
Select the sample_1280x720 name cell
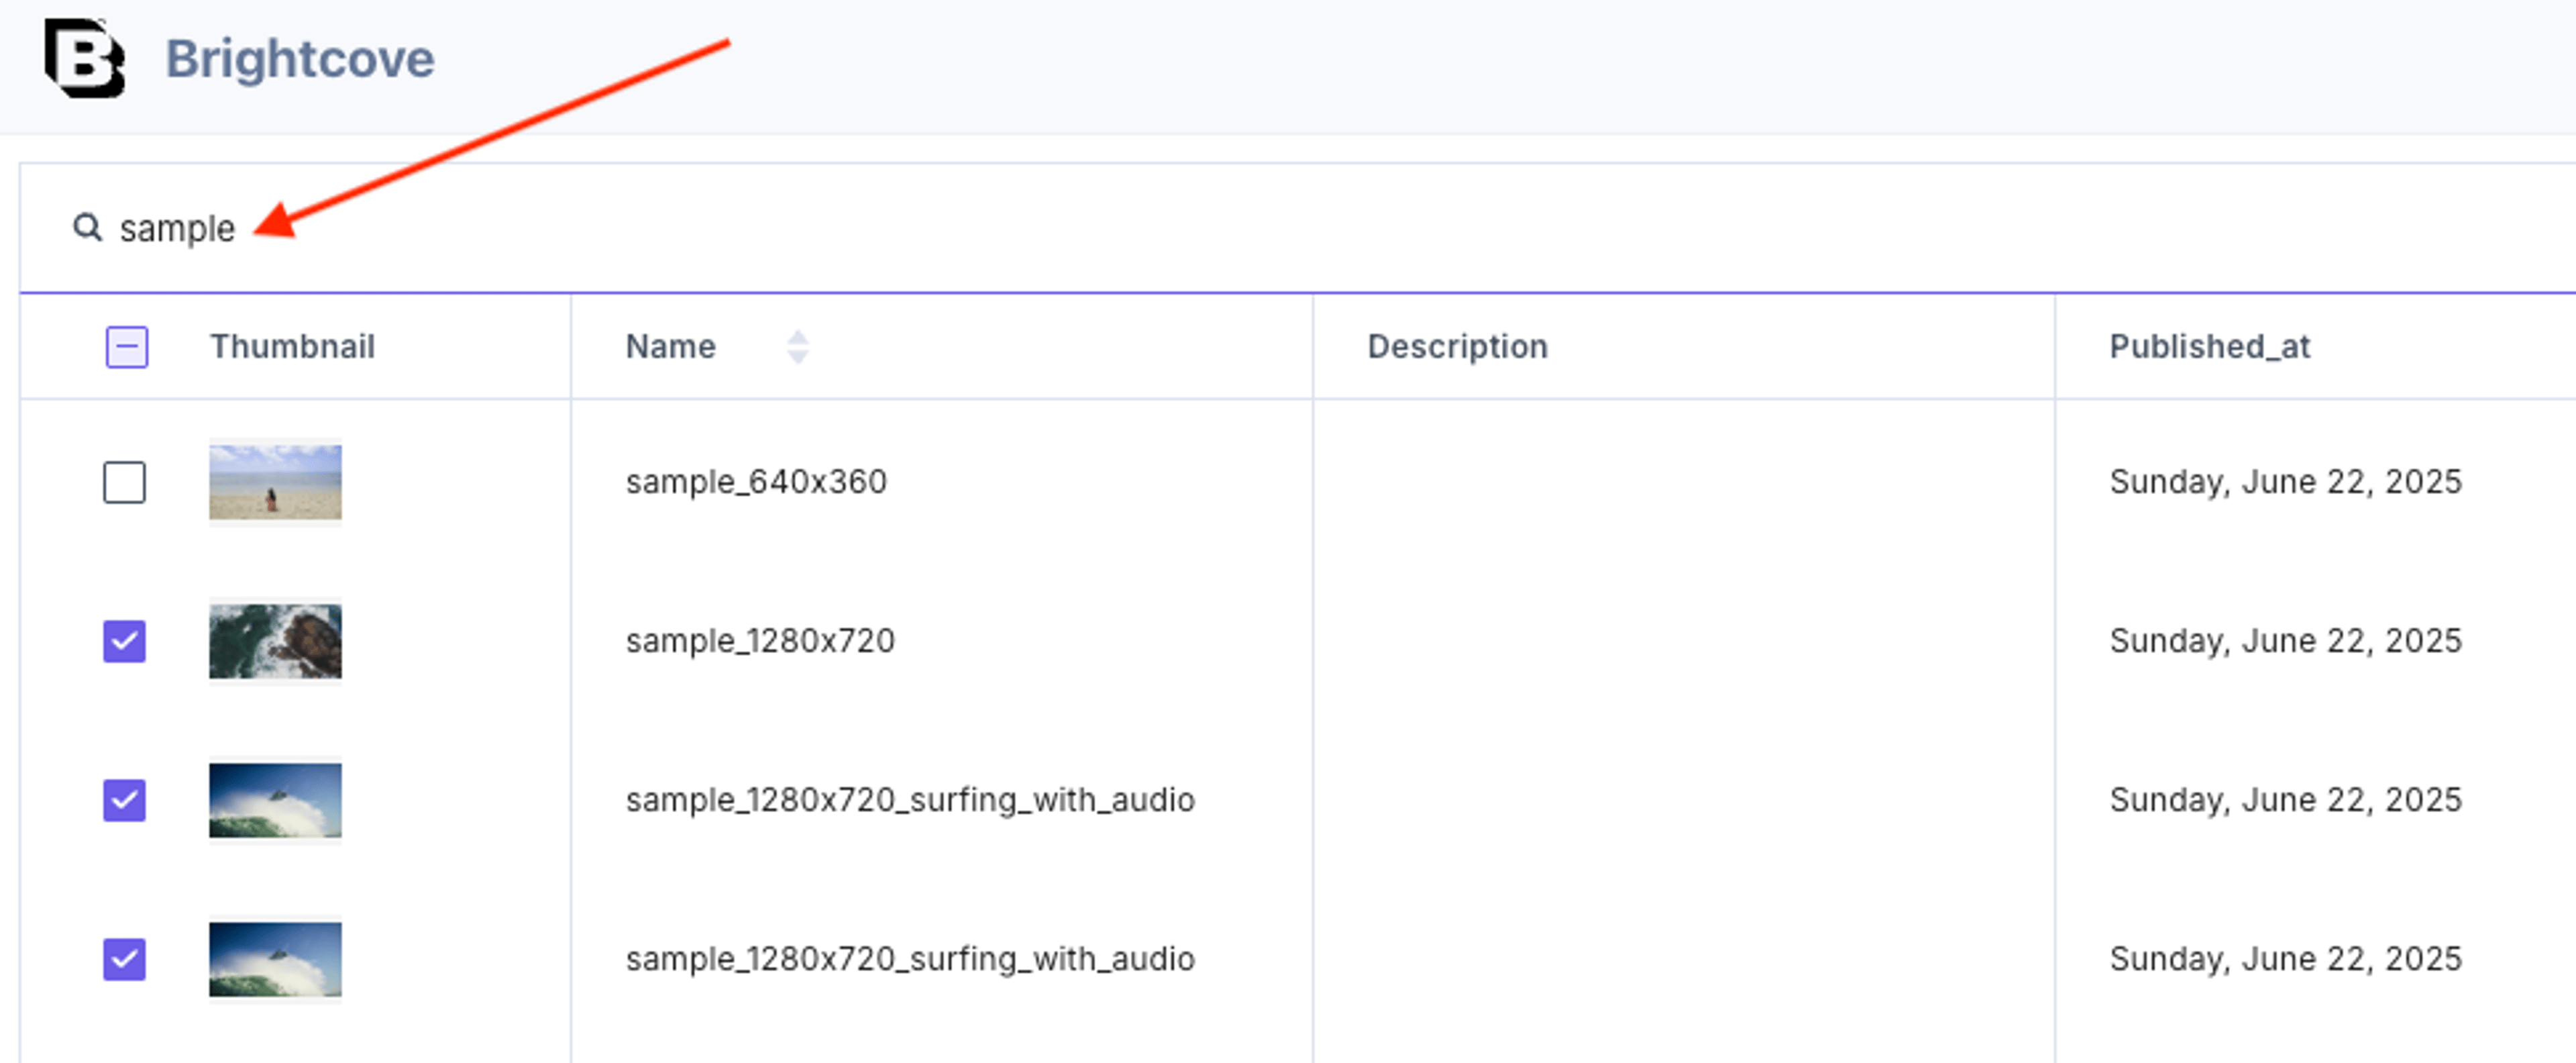point(760,641)
